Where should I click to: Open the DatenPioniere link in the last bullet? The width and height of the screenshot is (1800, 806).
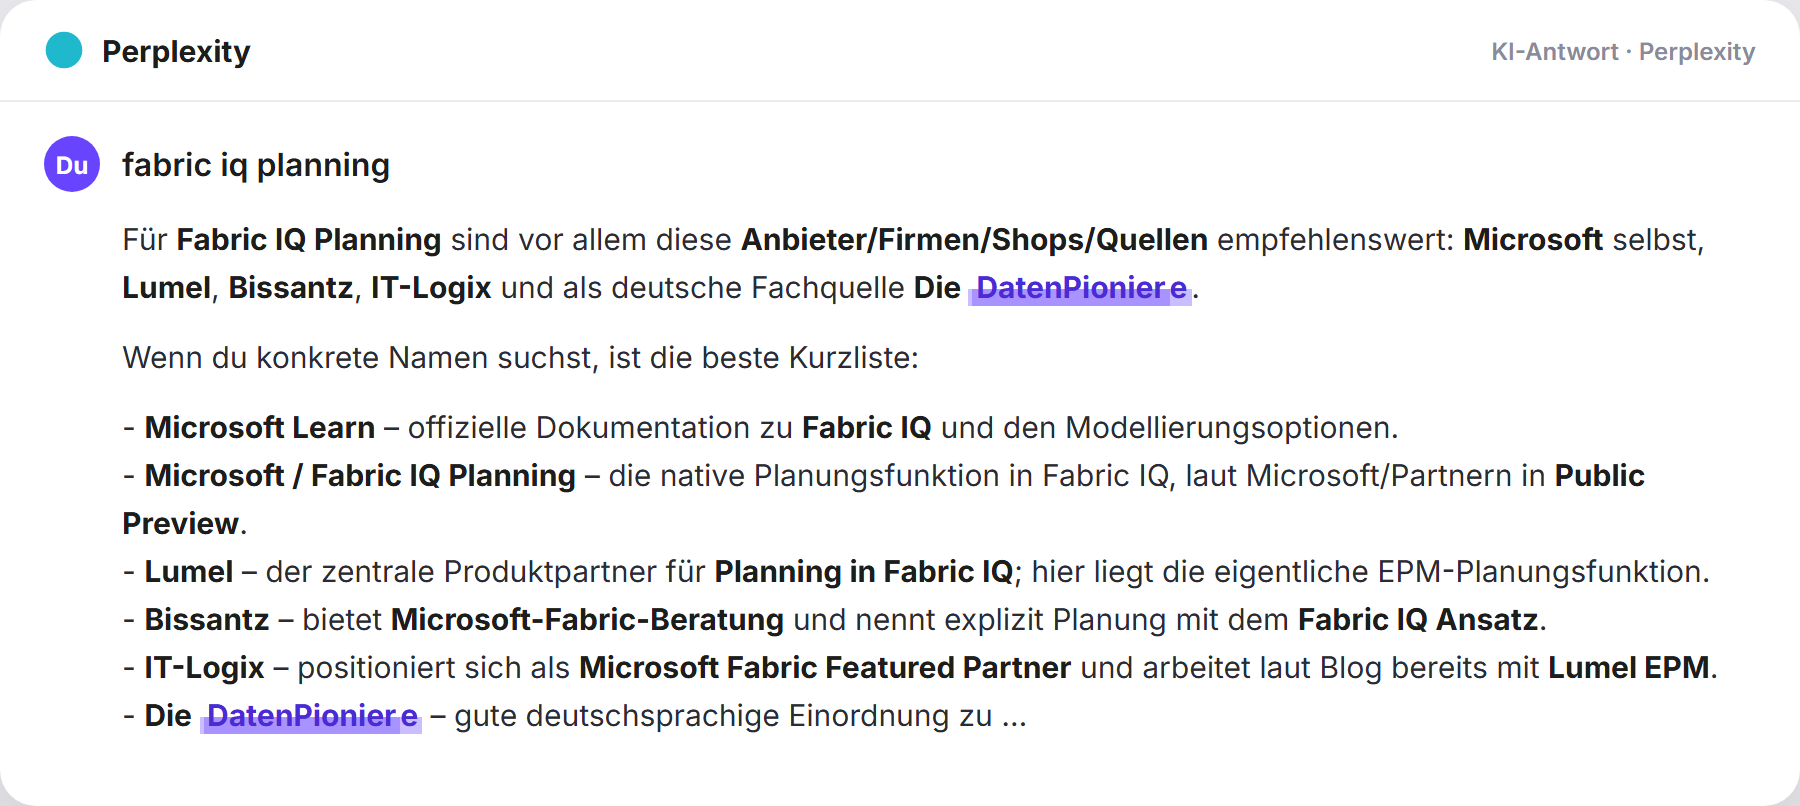[312, 716]
